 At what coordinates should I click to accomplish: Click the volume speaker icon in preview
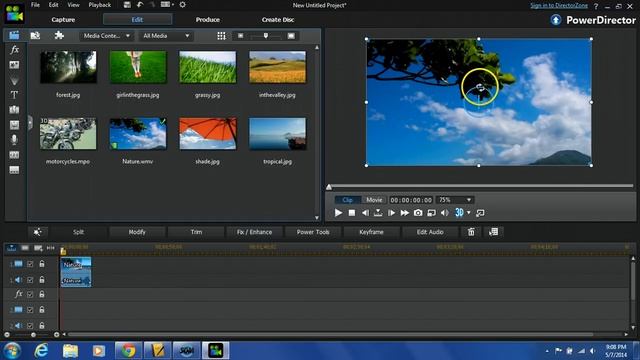click(x=444, y=213)
